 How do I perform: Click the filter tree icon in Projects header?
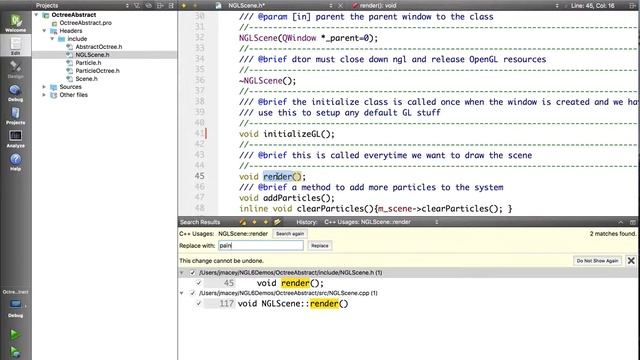[x=137, y=5]
